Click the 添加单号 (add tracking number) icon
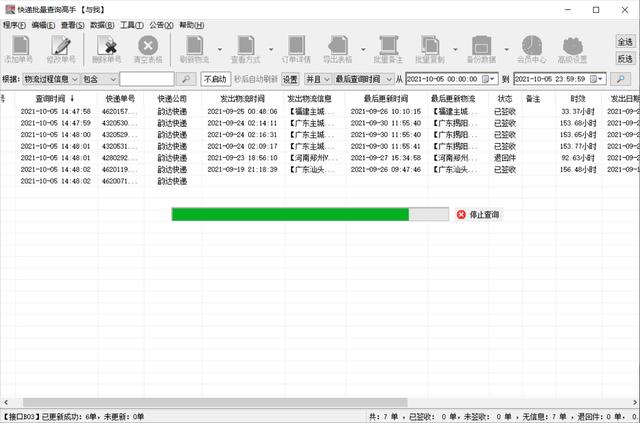 [x=19, y=45]
